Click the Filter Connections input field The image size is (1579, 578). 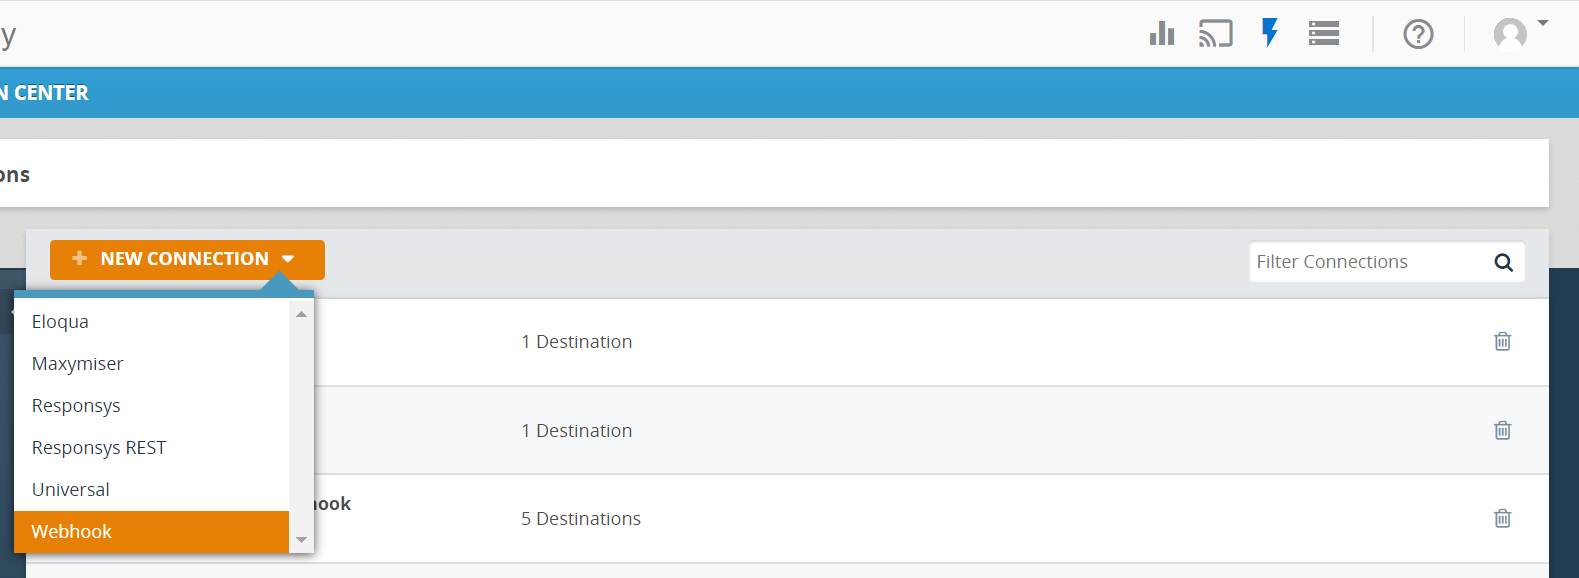click(x=1365, y=262)
